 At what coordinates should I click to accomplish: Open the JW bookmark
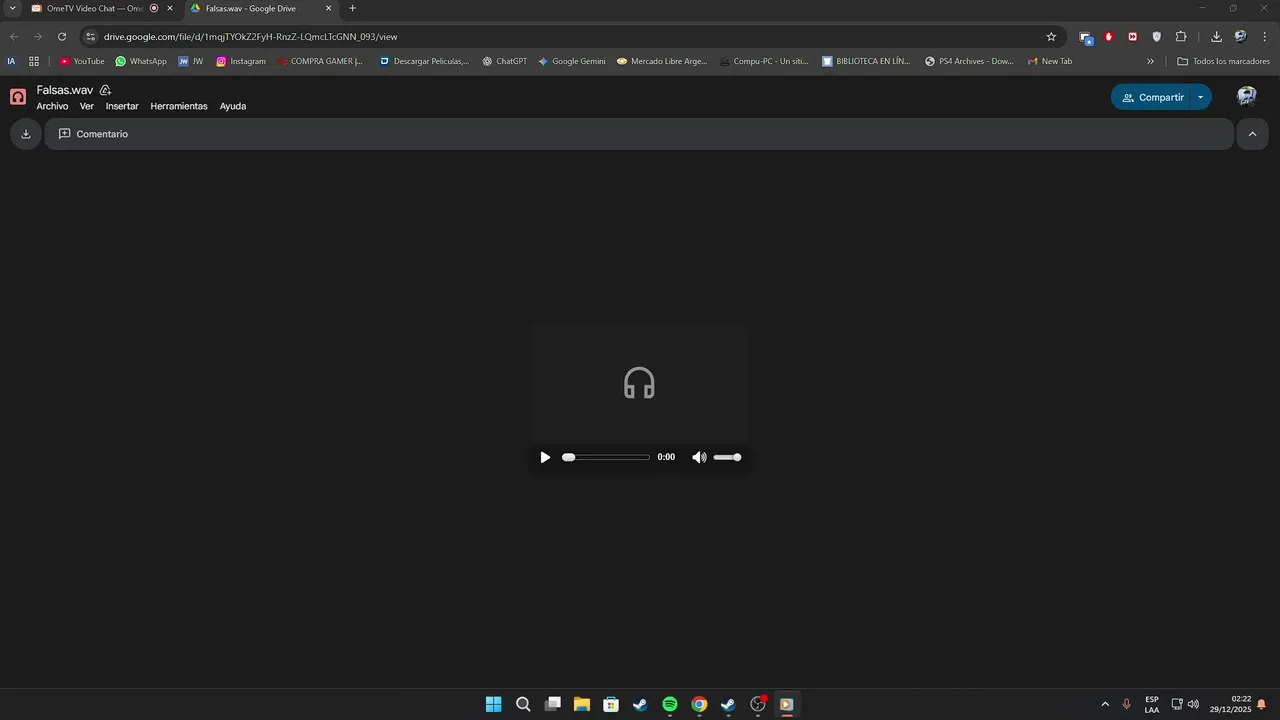tap(191, 61)
